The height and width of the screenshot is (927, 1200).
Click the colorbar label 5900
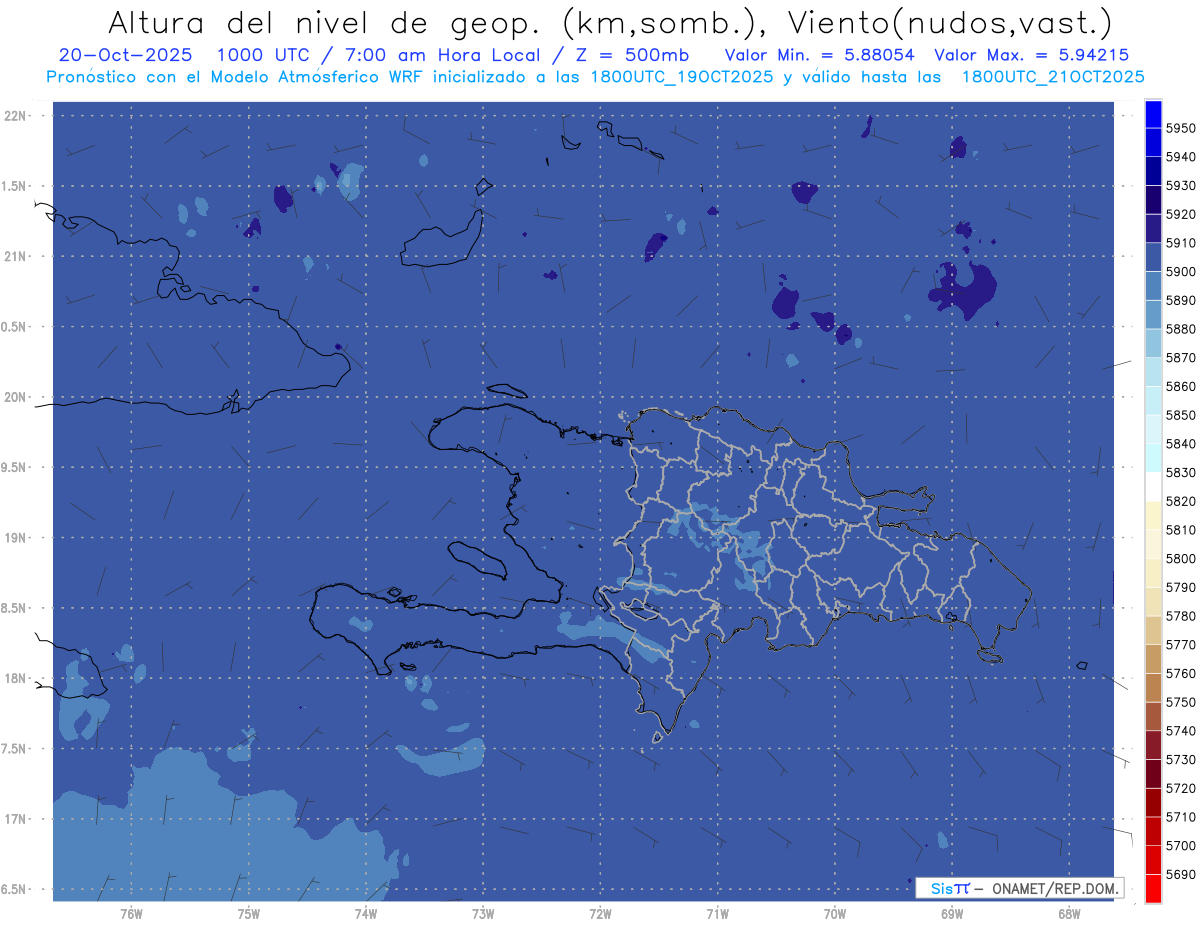tap(1180, 272)
